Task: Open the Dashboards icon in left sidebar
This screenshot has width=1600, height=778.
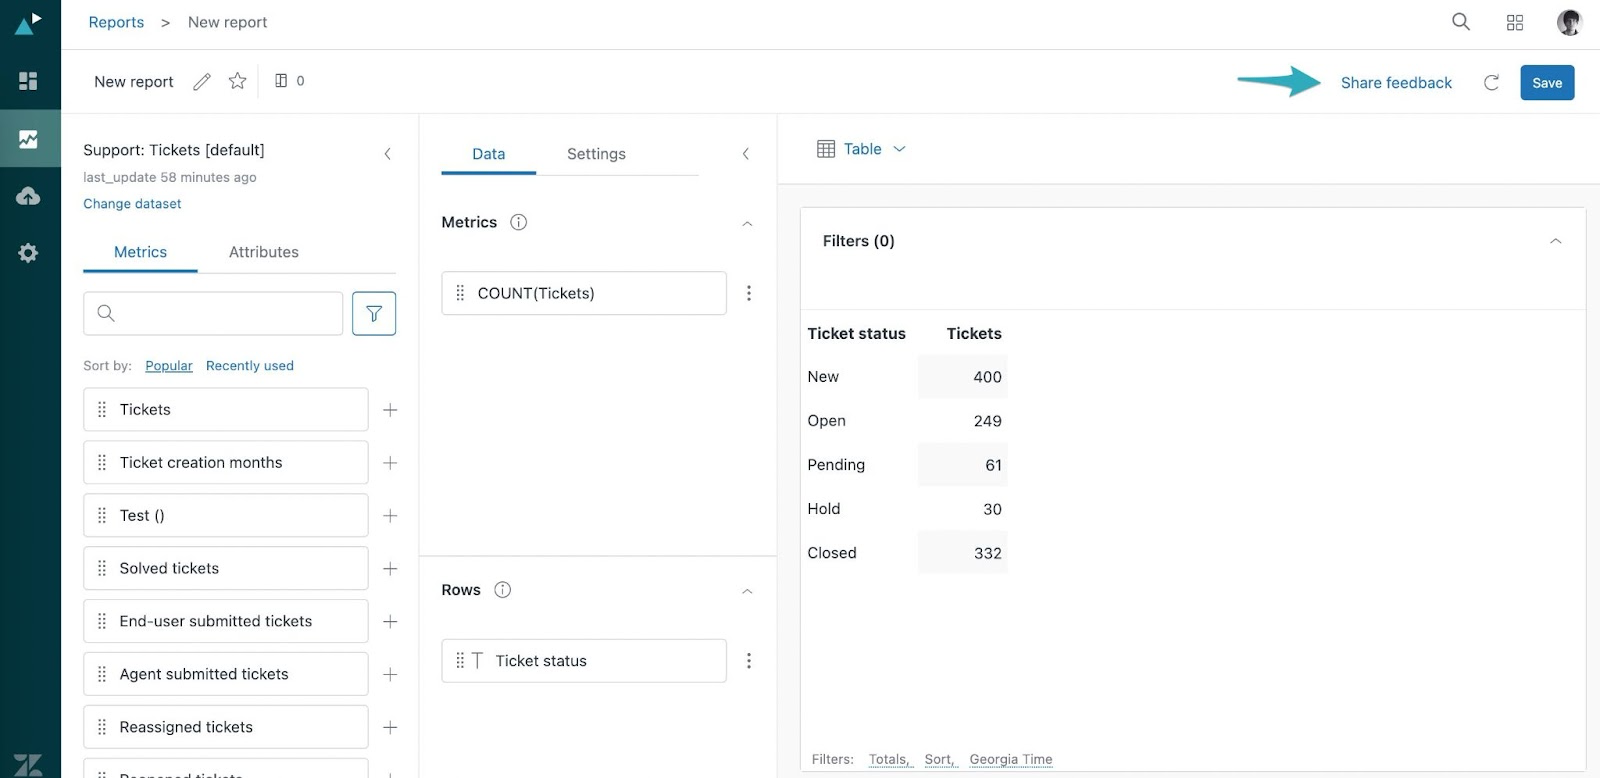Action: [28, 81]
